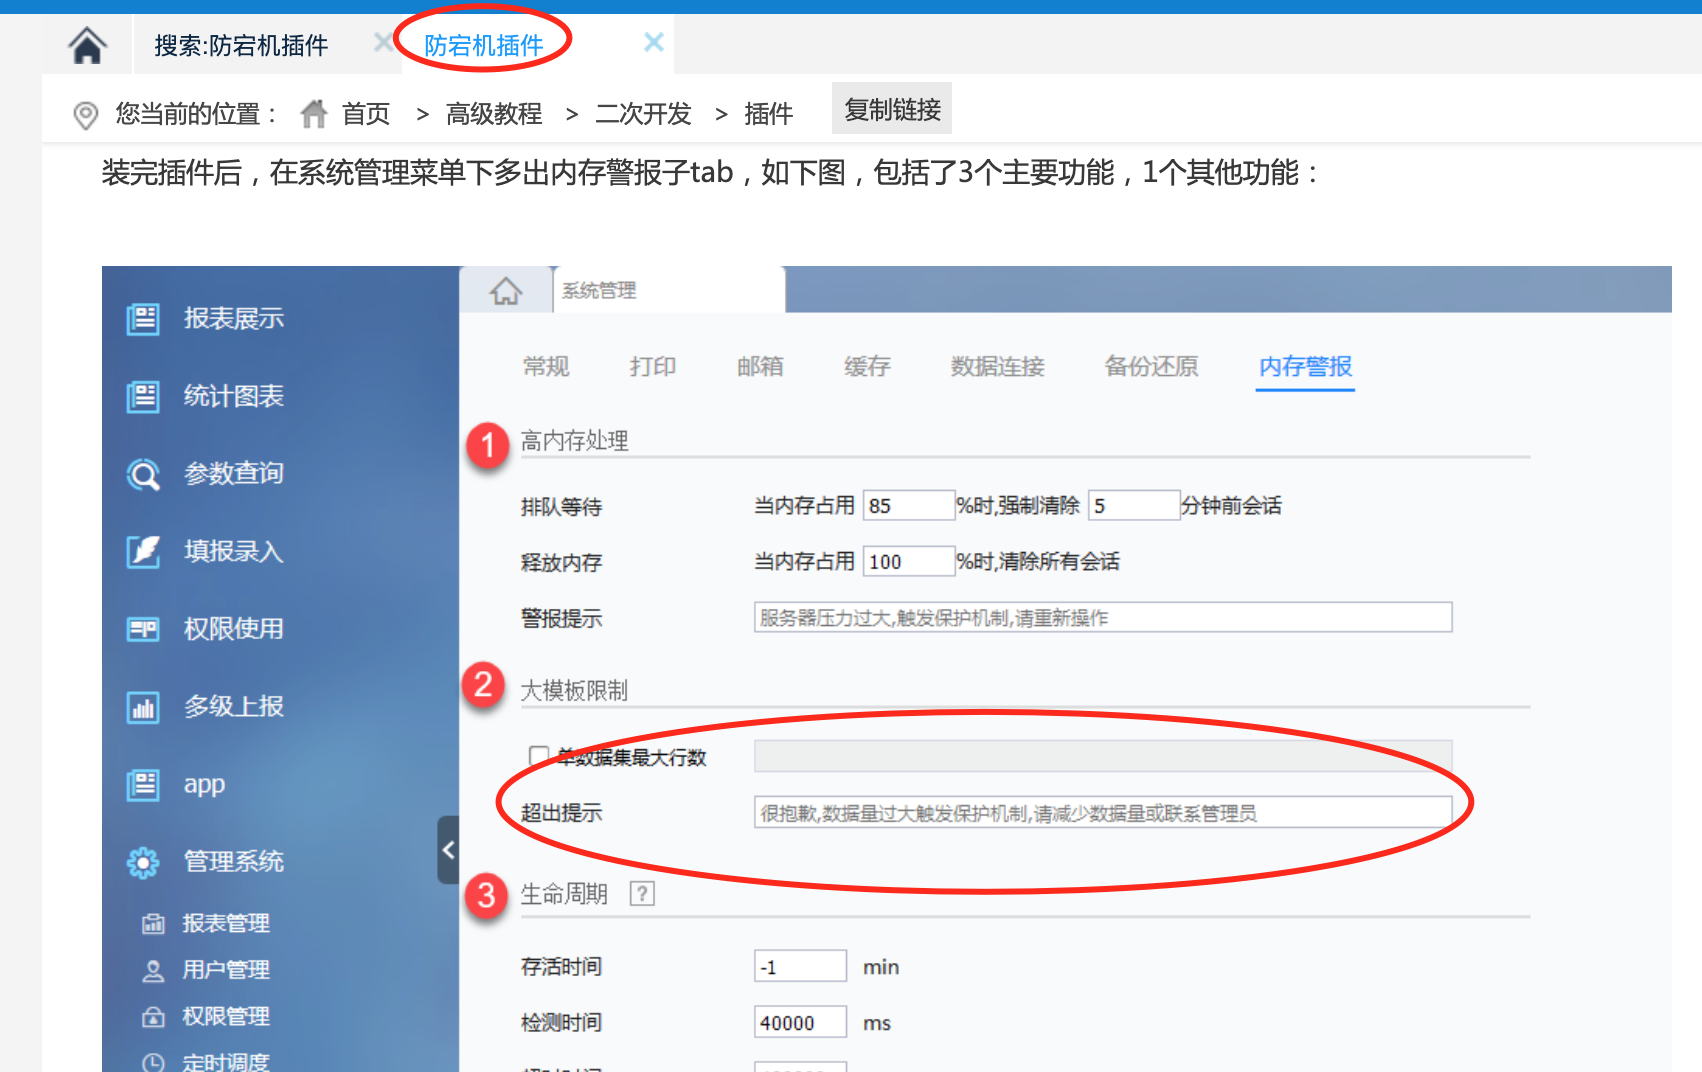
Task: Open 用户管理 in the sidebar
Action: click(x=225, y=969)
